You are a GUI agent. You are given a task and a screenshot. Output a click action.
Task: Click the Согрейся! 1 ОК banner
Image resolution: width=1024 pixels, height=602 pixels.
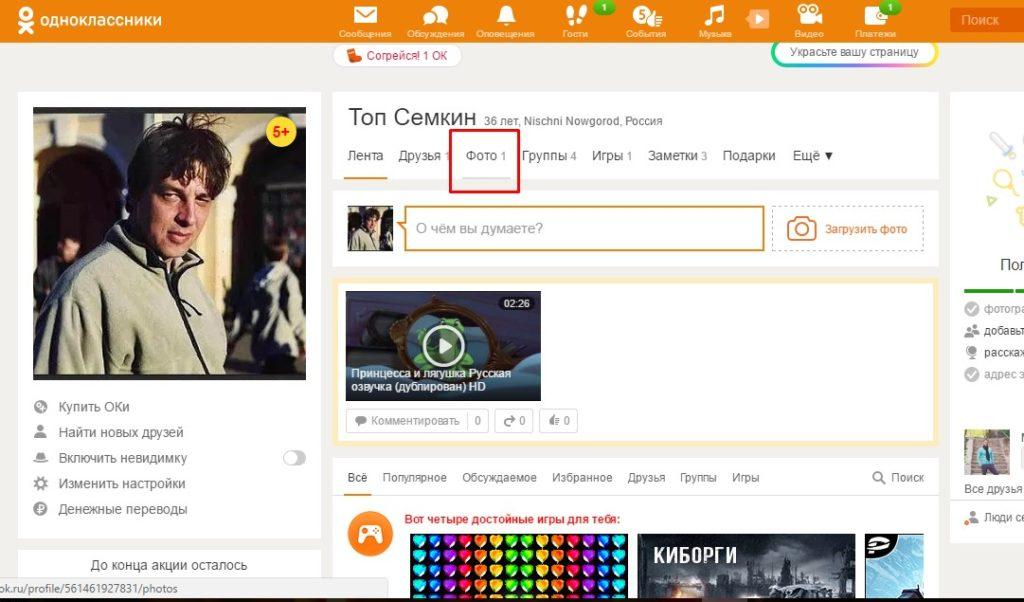(x=397, y=55)
